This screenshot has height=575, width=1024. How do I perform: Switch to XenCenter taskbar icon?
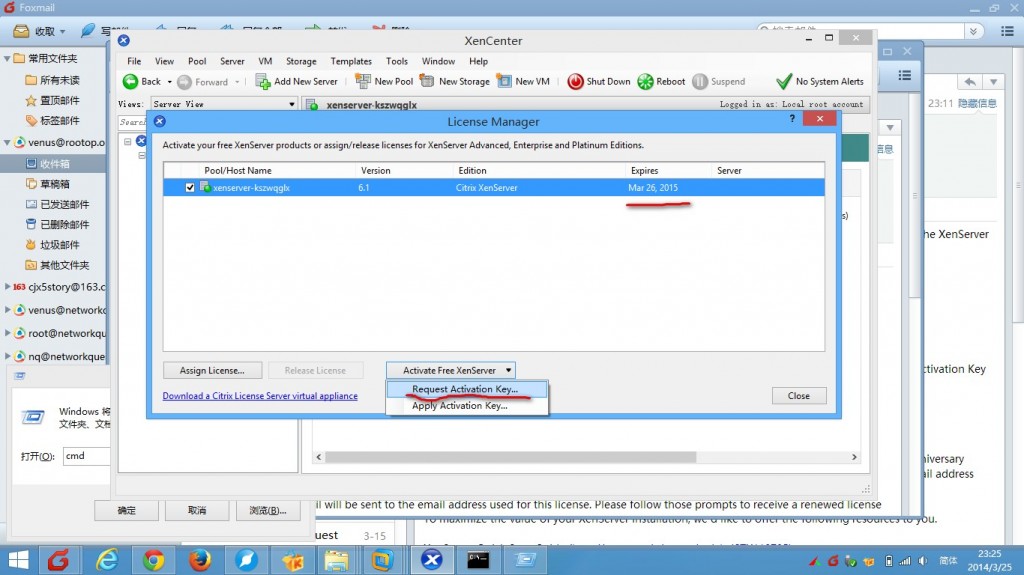pos(431,560)
